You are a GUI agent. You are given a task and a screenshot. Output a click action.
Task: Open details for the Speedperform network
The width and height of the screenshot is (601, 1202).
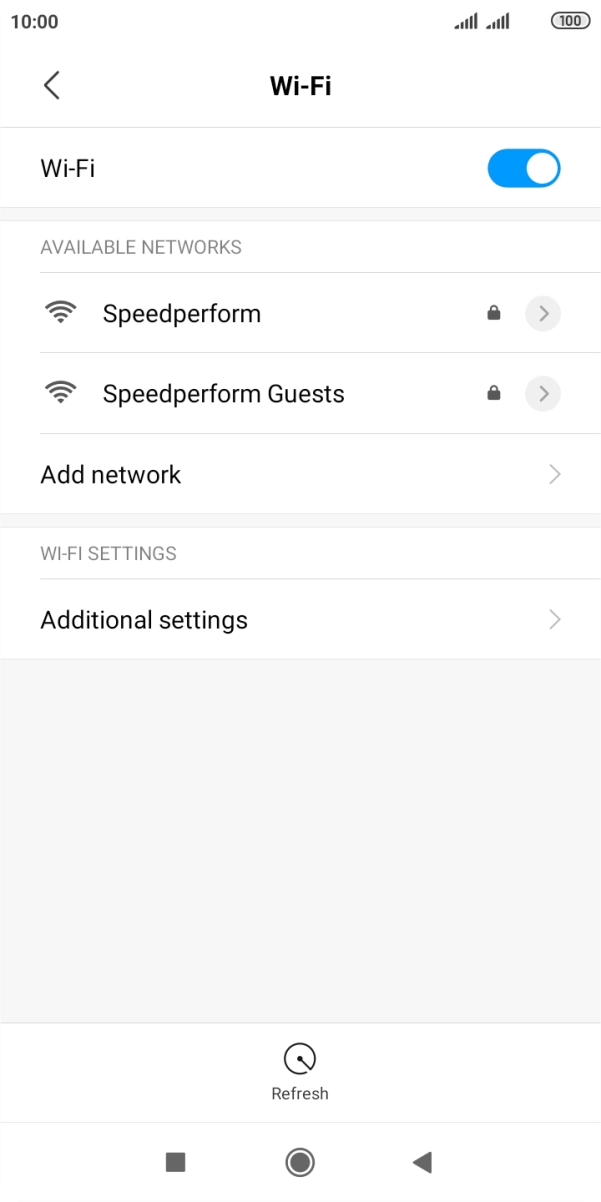[542, 313]
